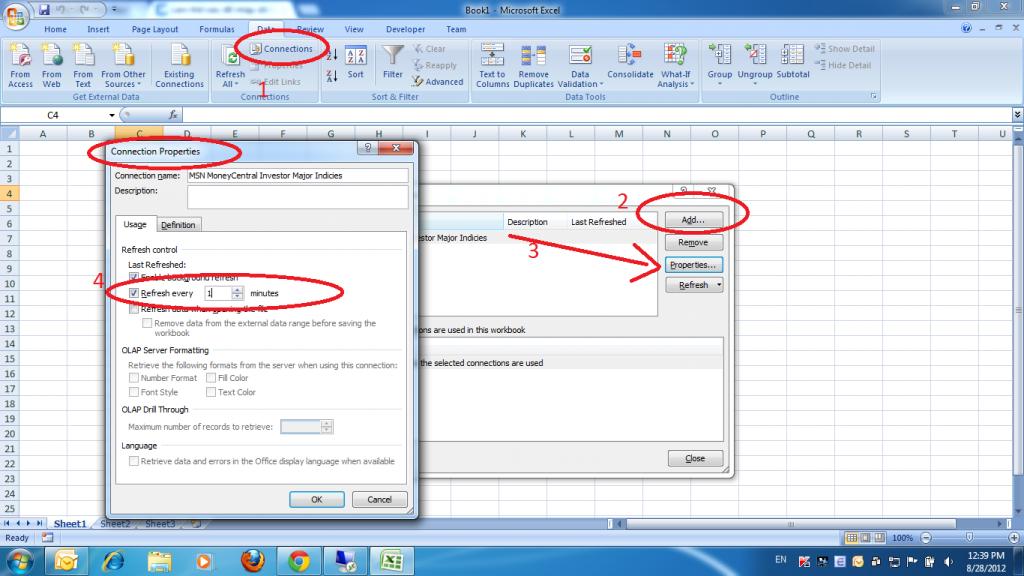Open the Home ribbon tab

tap(56, 29)
